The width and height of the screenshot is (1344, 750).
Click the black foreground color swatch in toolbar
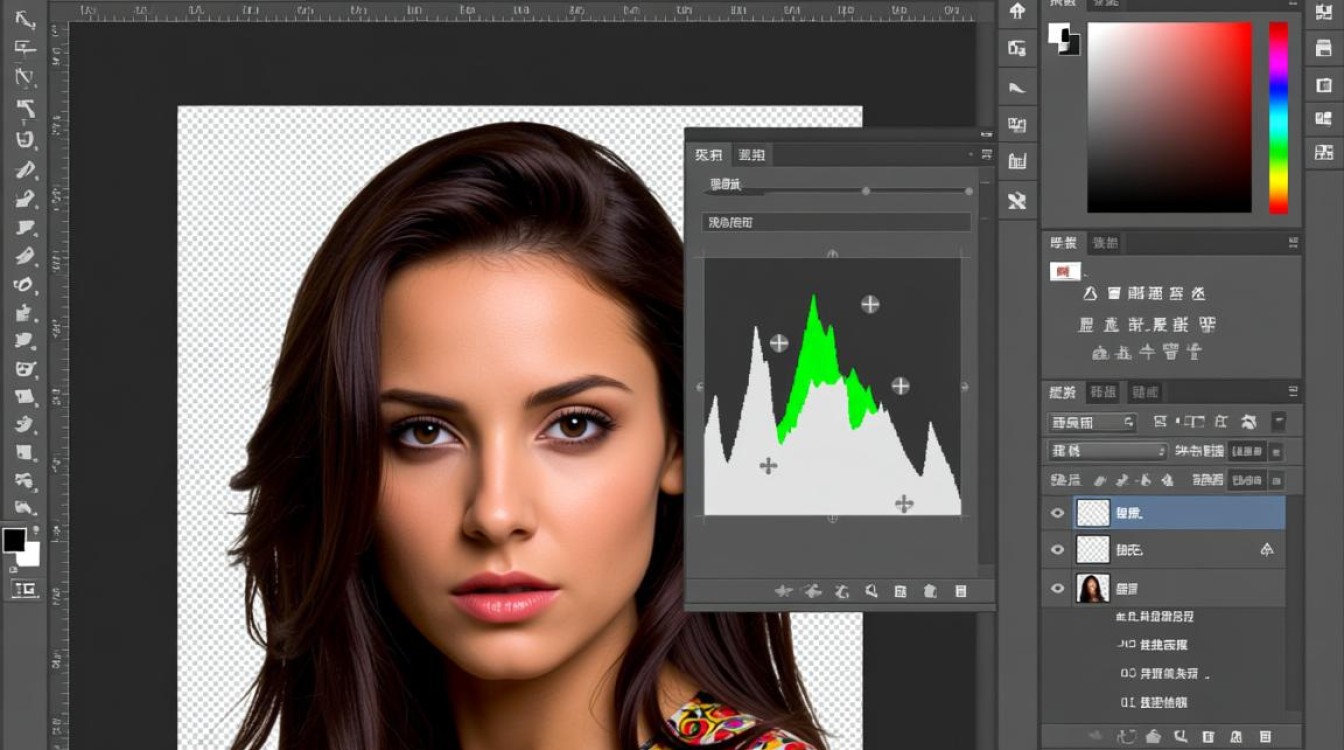pyautogui.click(x=14, y=541)
